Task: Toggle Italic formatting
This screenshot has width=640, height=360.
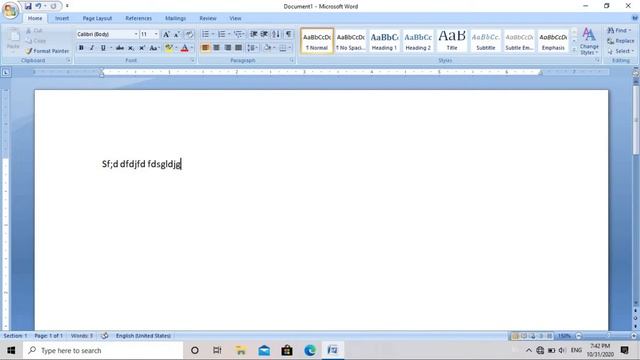Action: tap(92, 48)
